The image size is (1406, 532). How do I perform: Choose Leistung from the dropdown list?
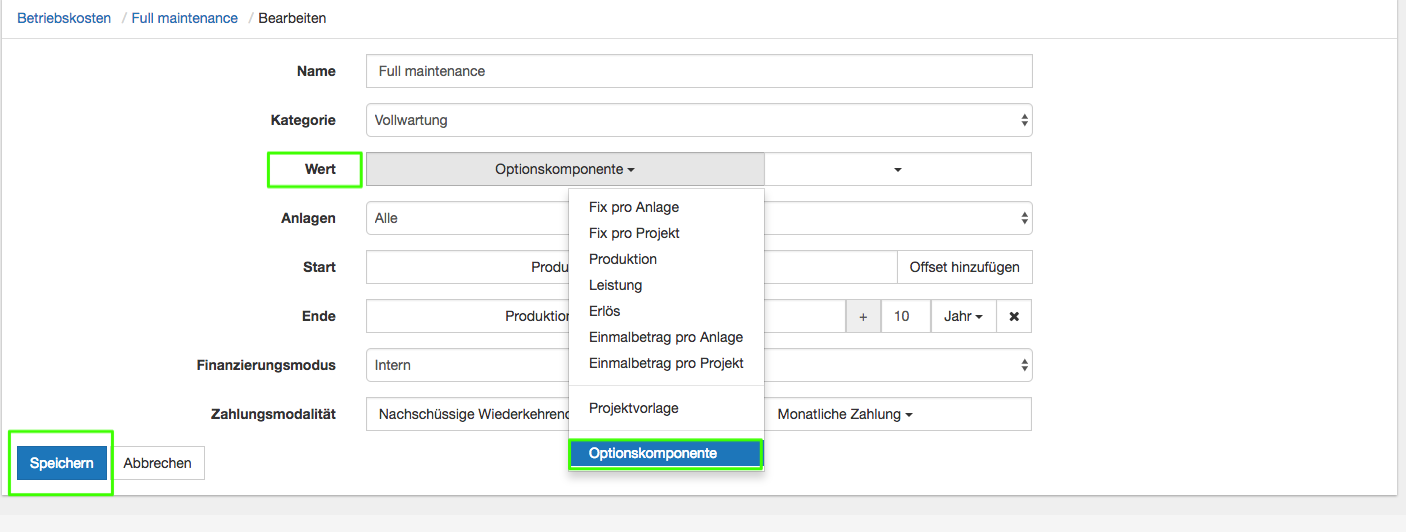click(615, 285)
